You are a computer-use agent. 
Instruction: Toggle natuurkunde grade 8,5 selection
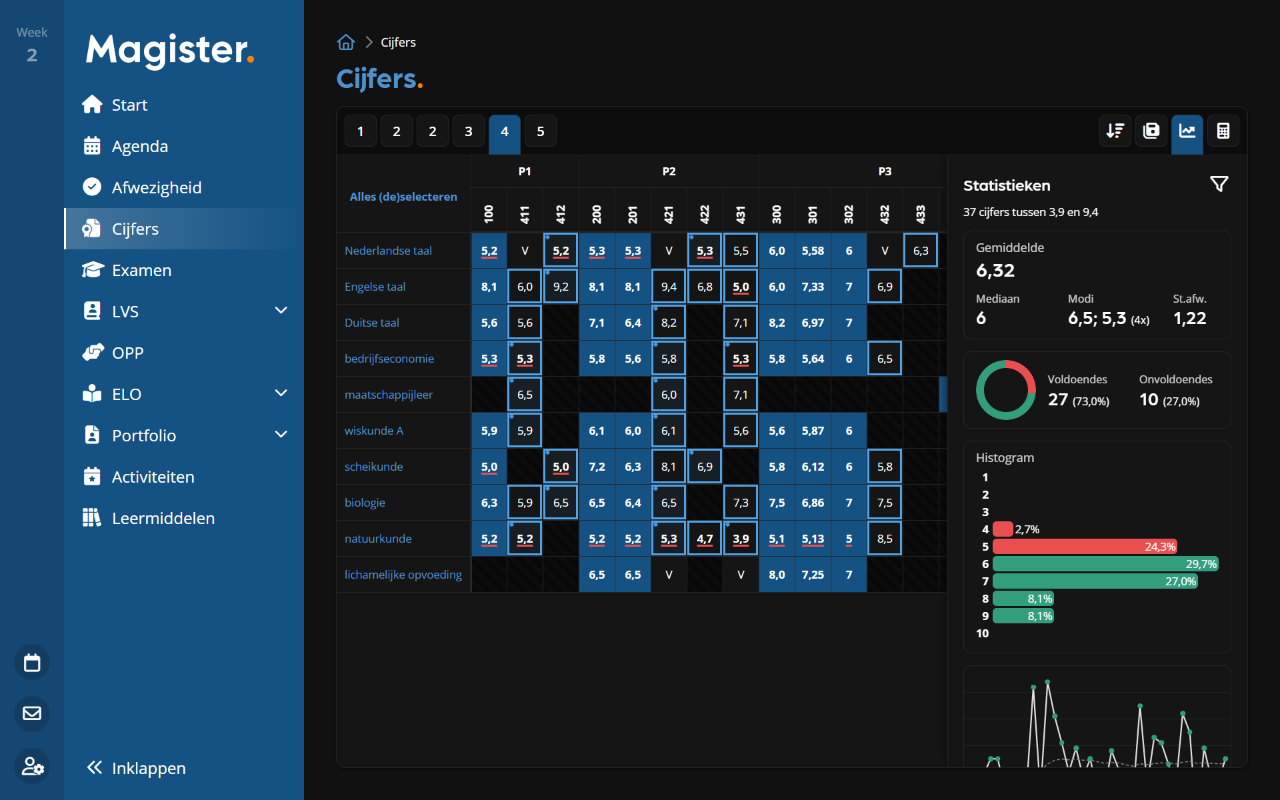[x=885, y=539]
